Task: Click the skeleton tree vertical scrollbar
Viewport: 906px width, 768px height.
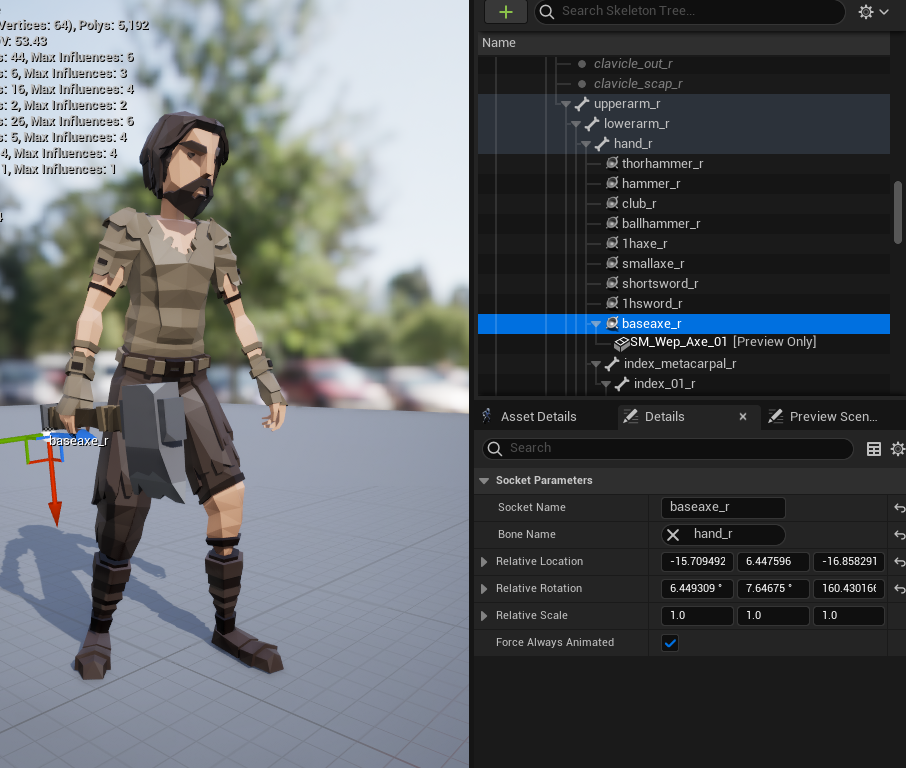Action: tap(898, 211)
